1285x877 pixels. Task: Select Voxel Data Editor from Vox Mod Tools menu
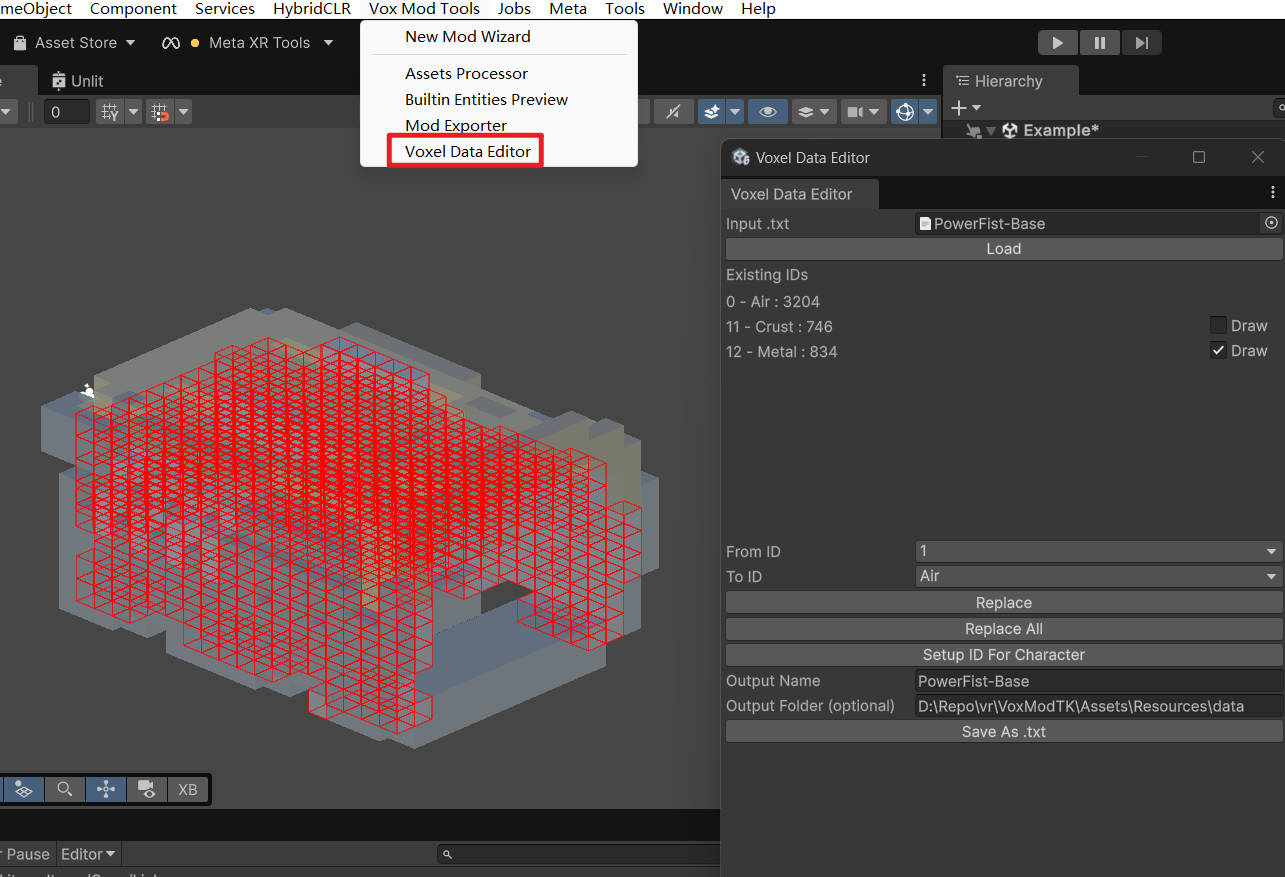click(x=466, y=151)
